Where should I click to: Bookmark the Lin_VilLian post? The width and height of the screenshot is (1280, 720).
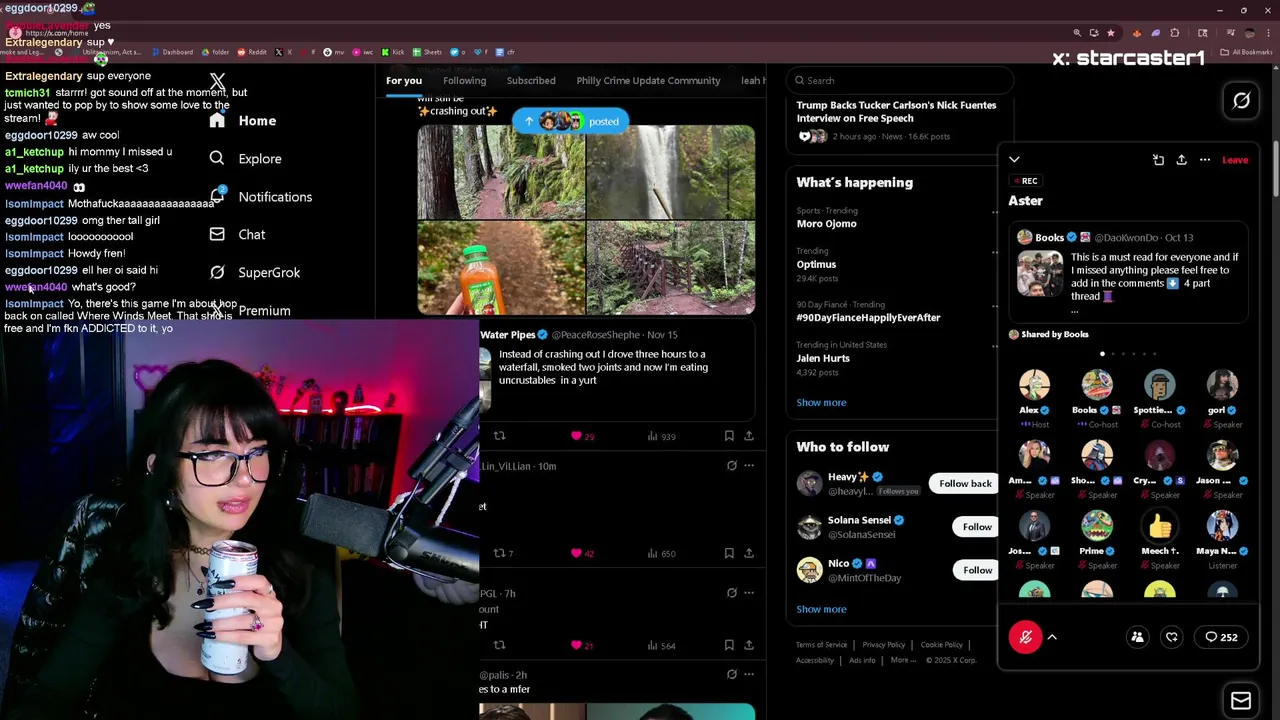729,553
